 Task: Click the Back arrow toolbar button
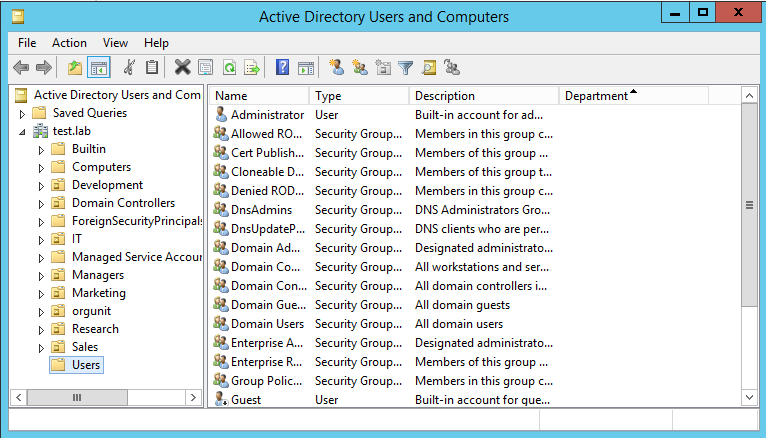coord(21,67)
